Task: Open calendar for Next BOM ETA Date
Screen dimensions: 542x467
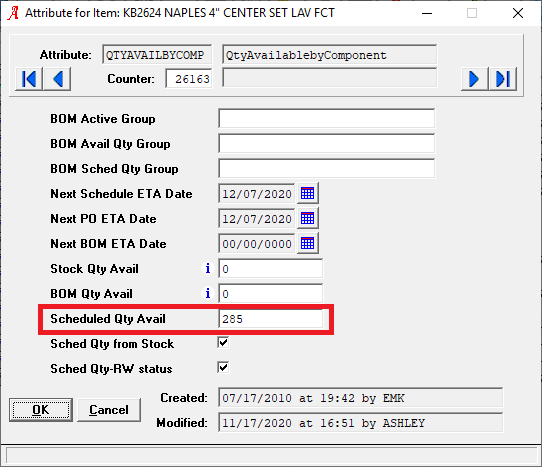Action: tap(308, 243)
